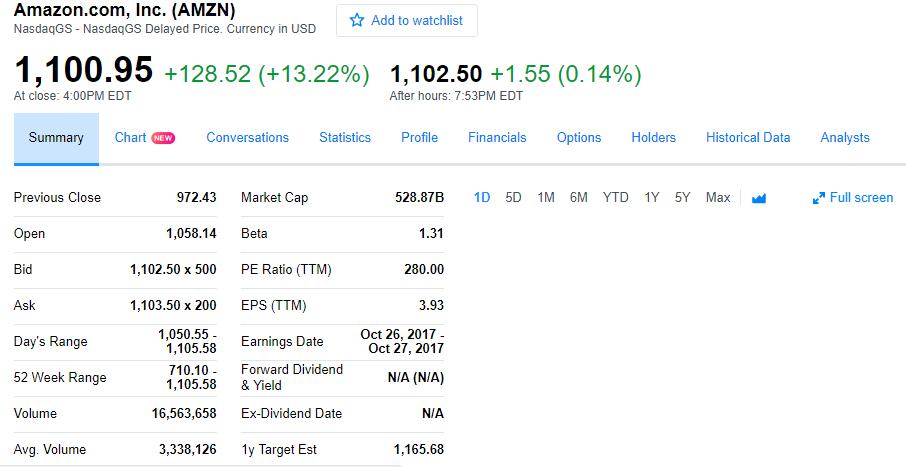Click the Add to watchlist button
The width and height of the screenshot is (906, 467).
click(407, 21)
